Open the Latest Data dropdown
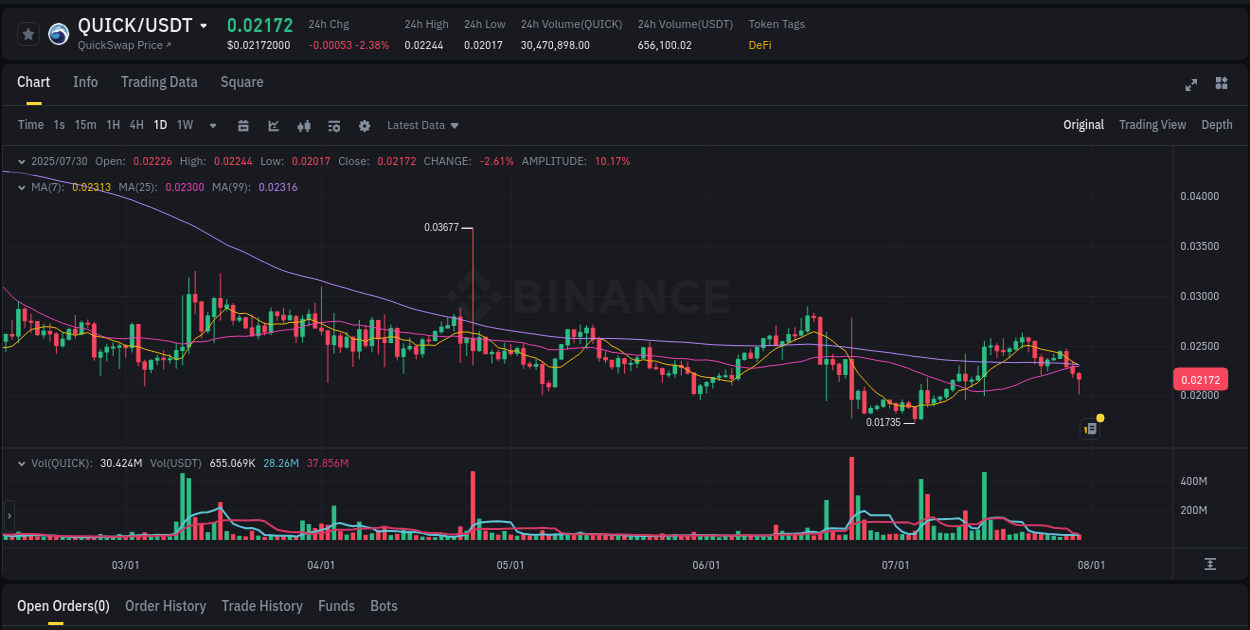This screenshot has width=1250, height=630. (422, 125)
